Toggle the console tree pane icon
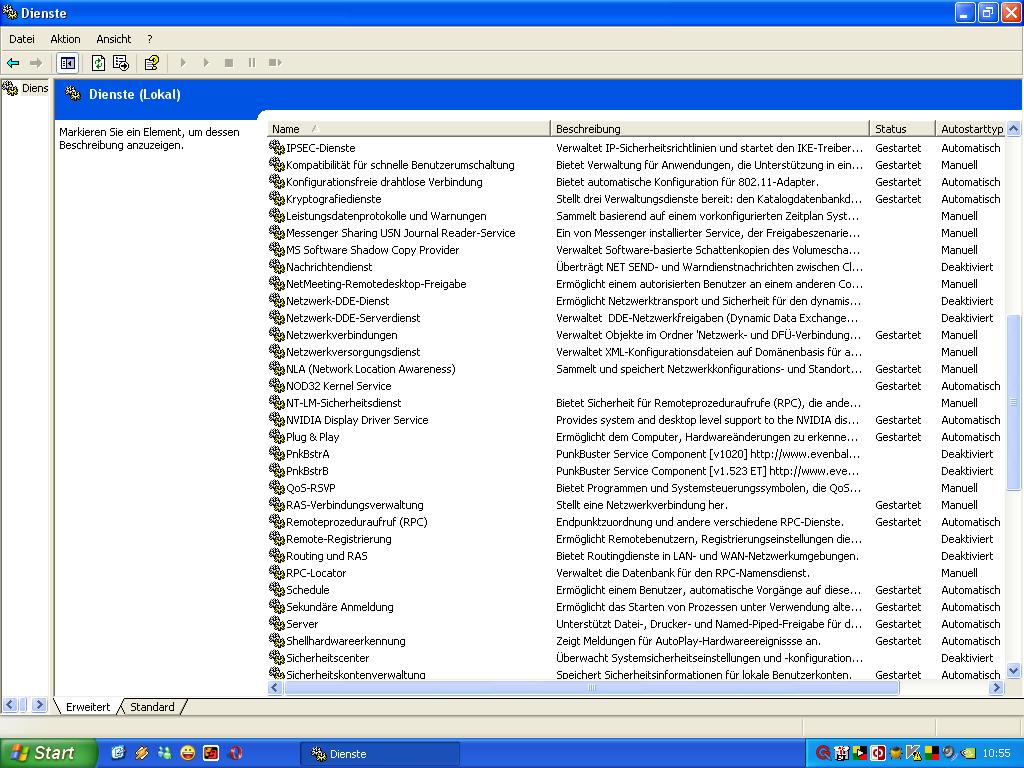 [67, 63]
